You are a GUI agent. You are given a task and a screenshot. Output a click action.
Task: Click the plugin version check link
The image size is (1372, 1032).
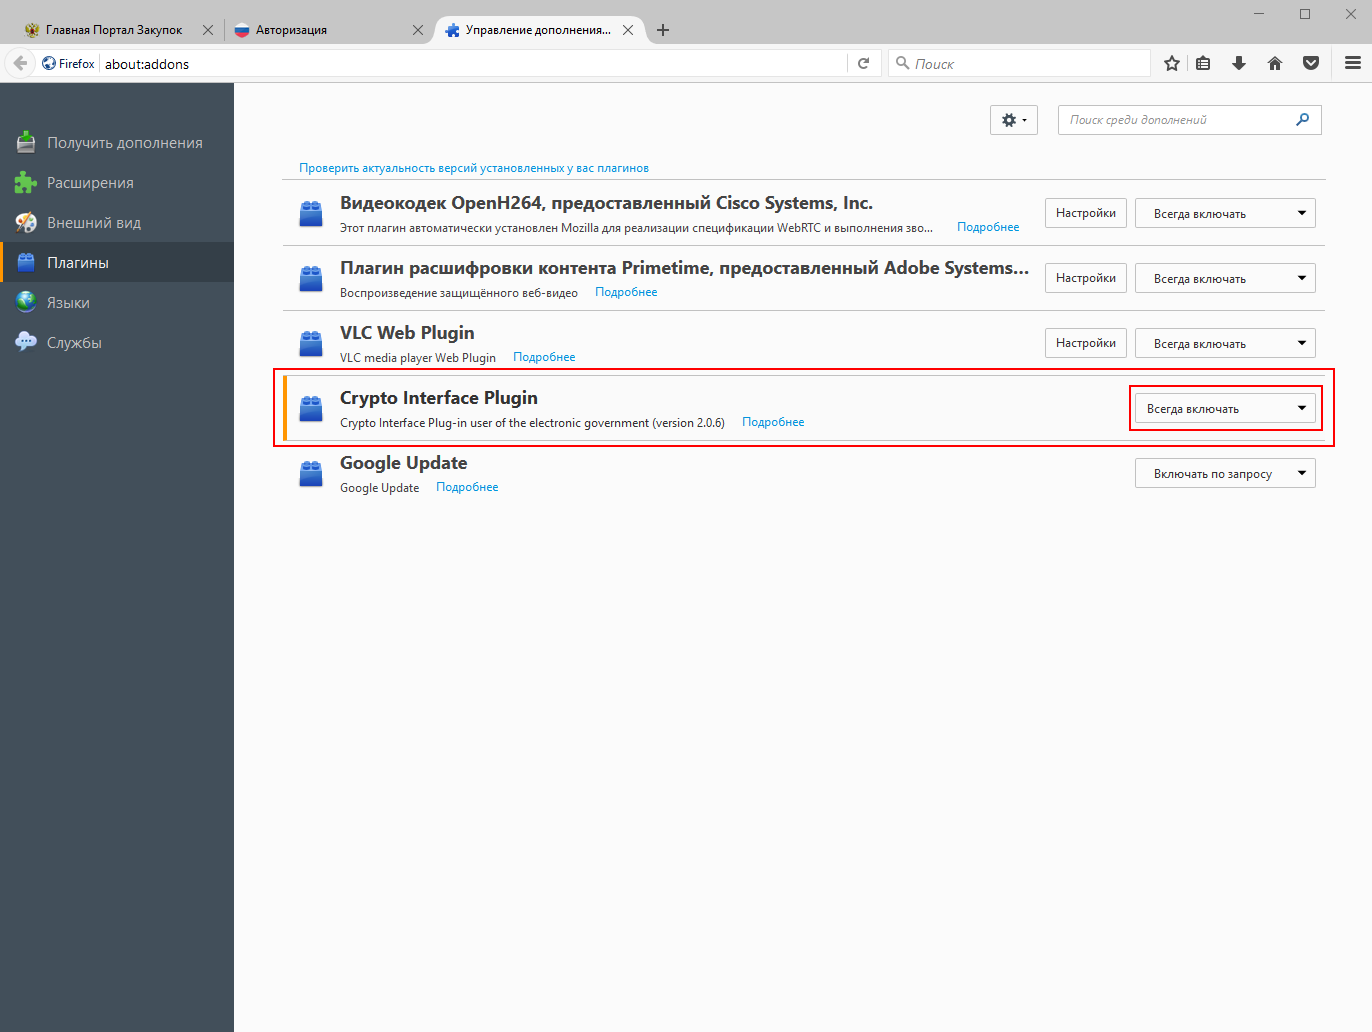coord(474,168)
